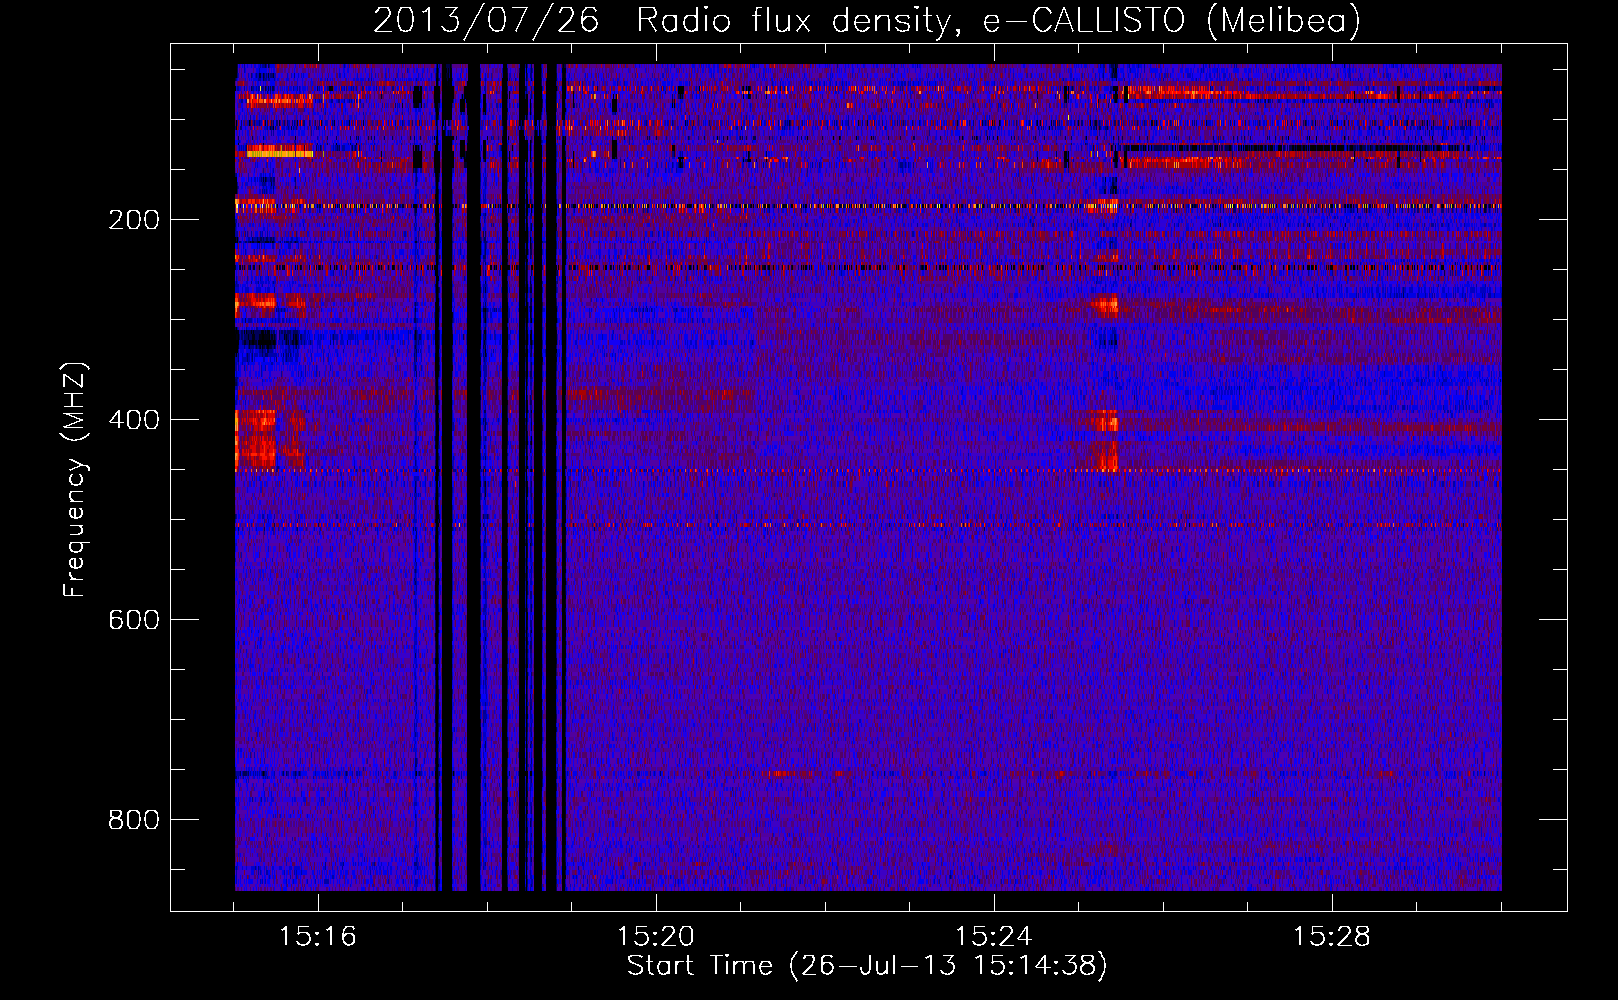Click the 800 frequency tick label
The image size is (1618, 1000).
134,820
